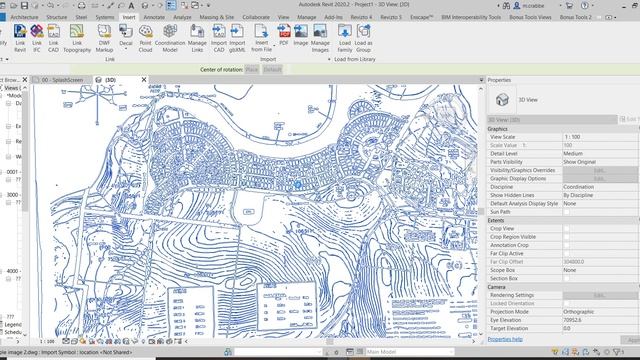640x360 pixels.
Task: Enable the Crop View checkbox
Action: 567,229
